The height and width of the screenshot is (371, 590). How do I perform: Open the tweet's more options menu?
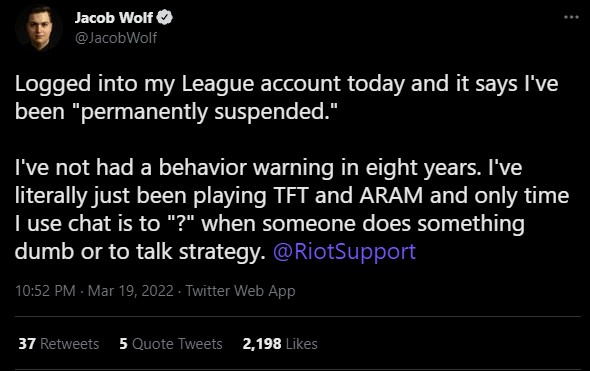coord(571,17)
